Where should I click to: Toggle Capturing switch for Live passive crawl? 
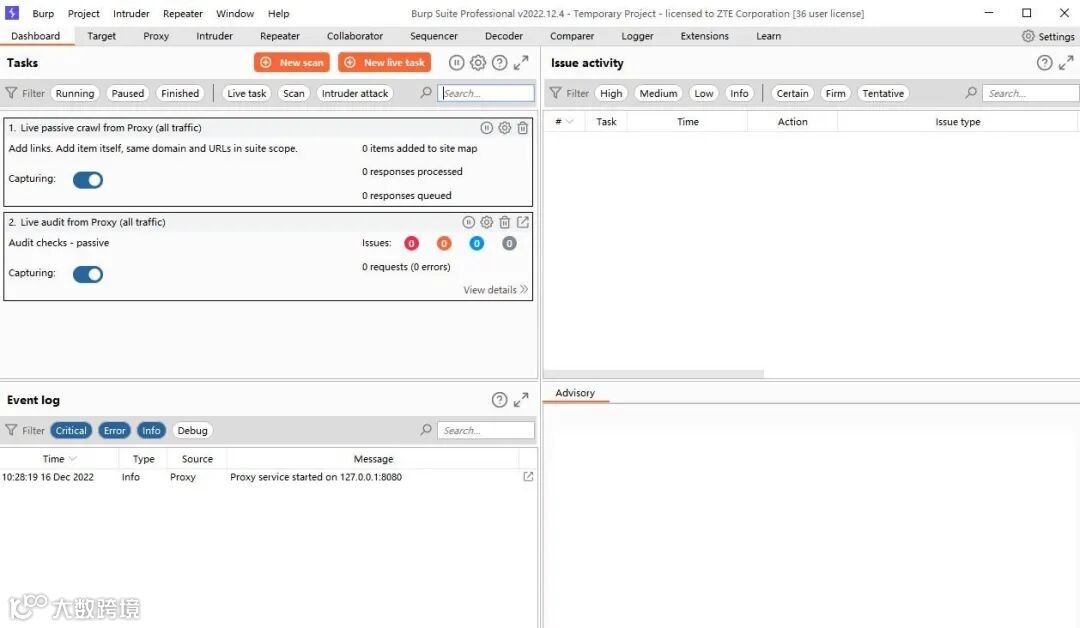pyautogui.click(x=87, y=180)
